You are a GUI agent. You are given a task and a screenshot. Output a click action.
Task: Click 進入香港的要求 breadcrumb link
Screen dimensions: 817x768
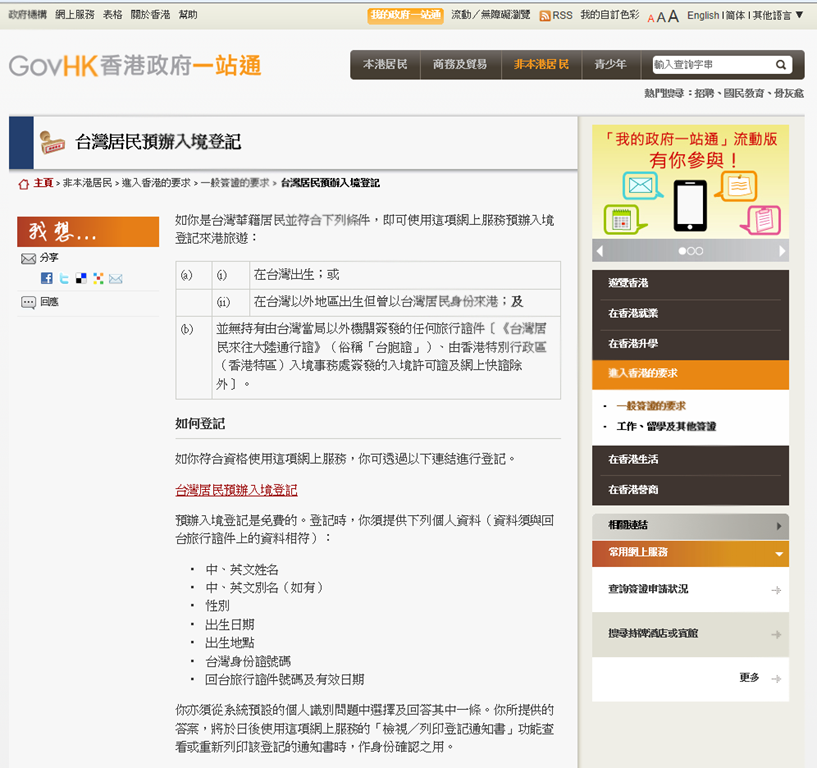[x=156, y=183]
